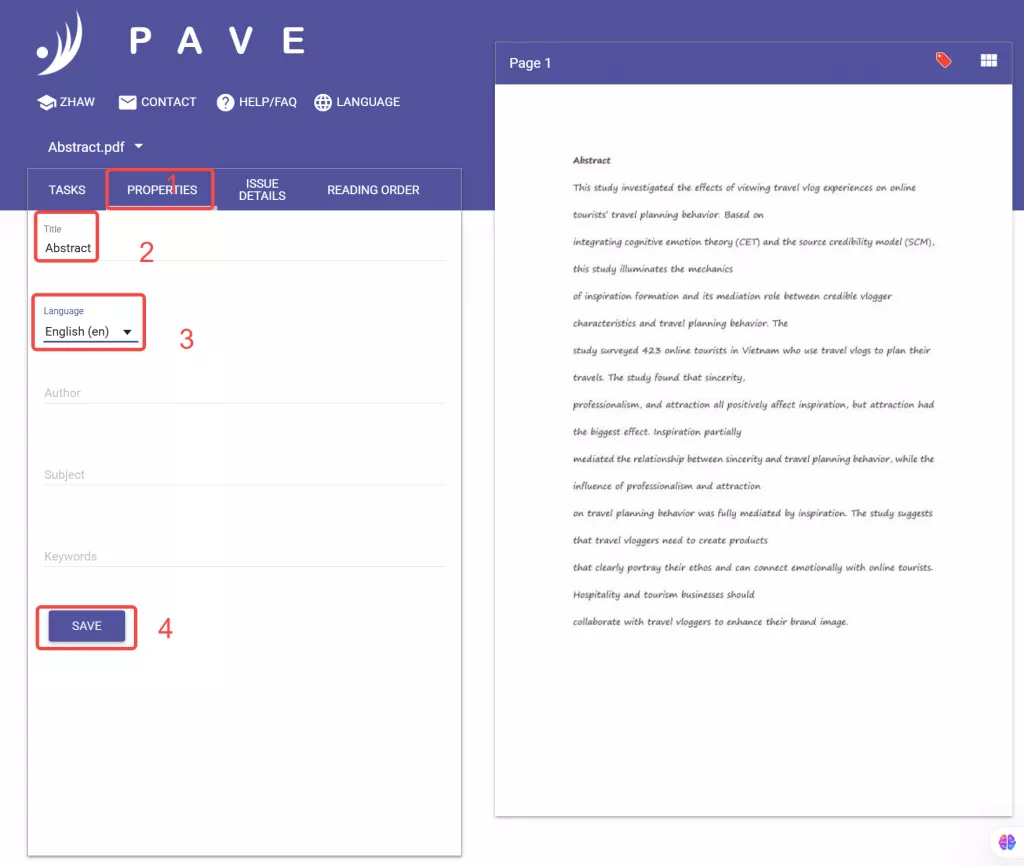This screenshot has height=866, width=1024.
Task: Click the brain assistant icon at bottom right
Action: pos(1007,842)
